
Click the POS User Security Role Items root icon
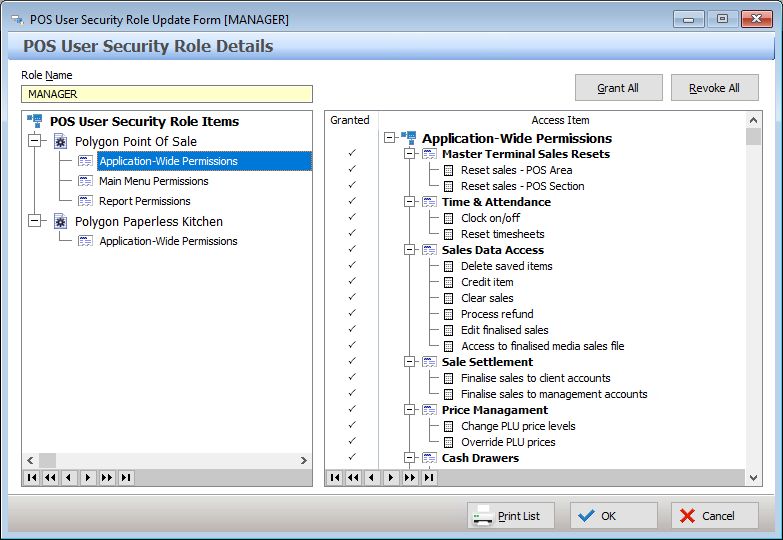tap(35, 121)
